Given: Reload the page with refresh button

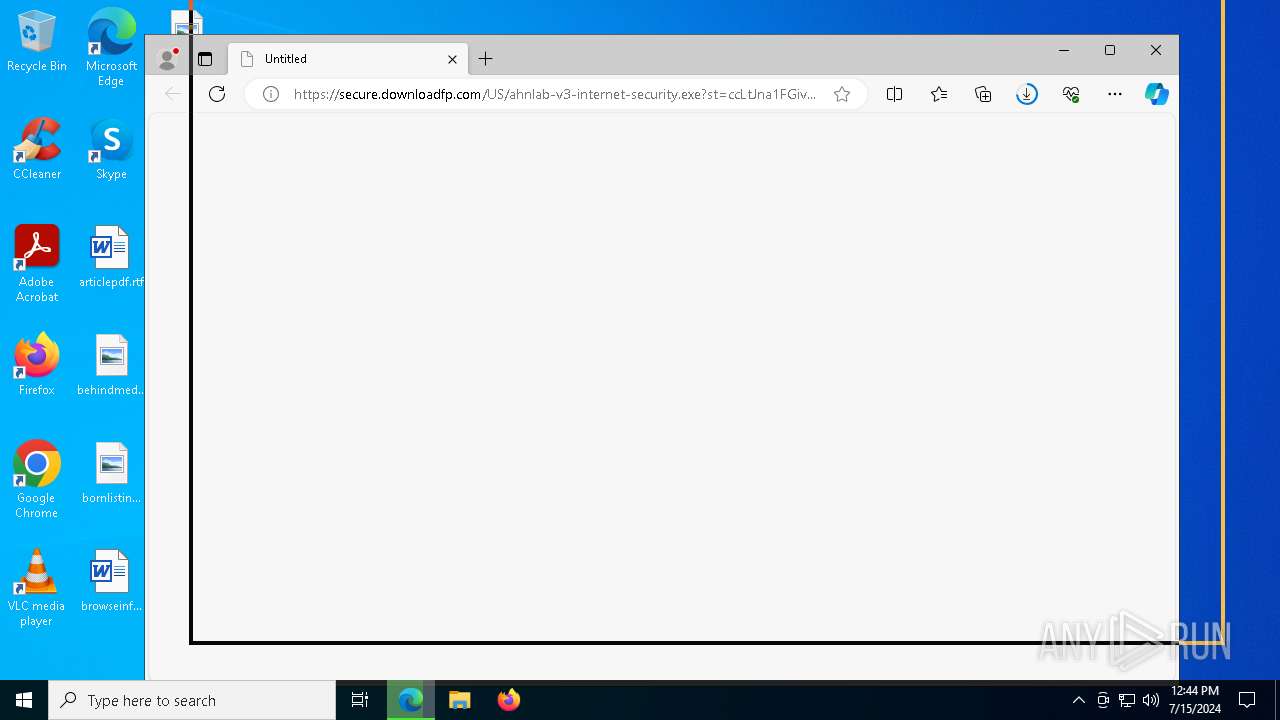Looking at the screenshot, I should 217,94.
